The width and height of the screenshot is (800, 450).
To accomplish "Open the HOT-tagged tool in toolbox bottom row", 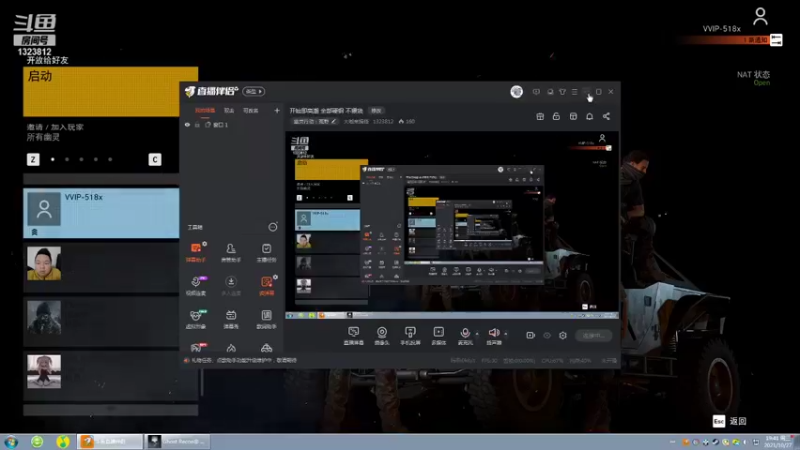I will 196,348.
